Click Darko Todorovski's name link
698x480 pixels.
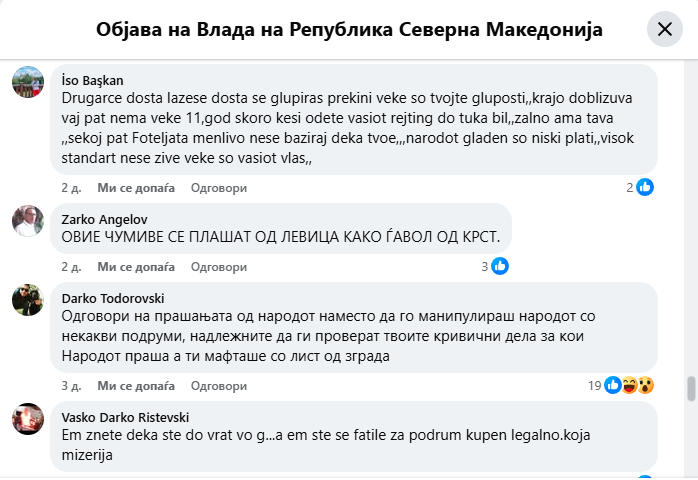pyautogui.click(x=112, y=298)
